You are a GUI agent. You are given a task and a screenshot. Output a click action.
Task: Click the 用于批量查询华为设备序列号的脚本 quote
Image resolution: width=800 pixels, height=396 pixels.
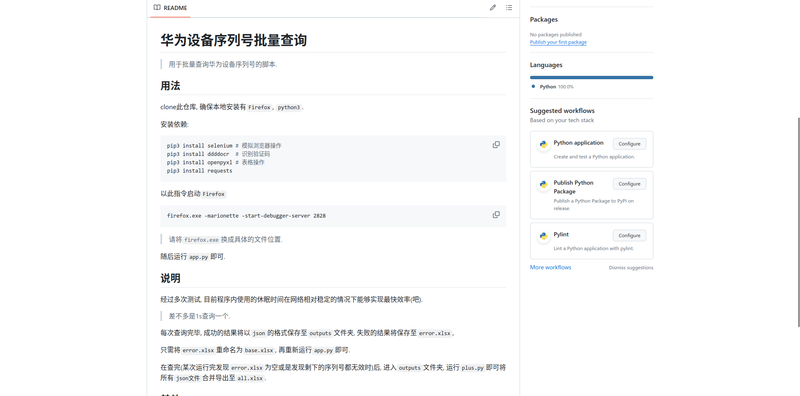tap(223, 64)
